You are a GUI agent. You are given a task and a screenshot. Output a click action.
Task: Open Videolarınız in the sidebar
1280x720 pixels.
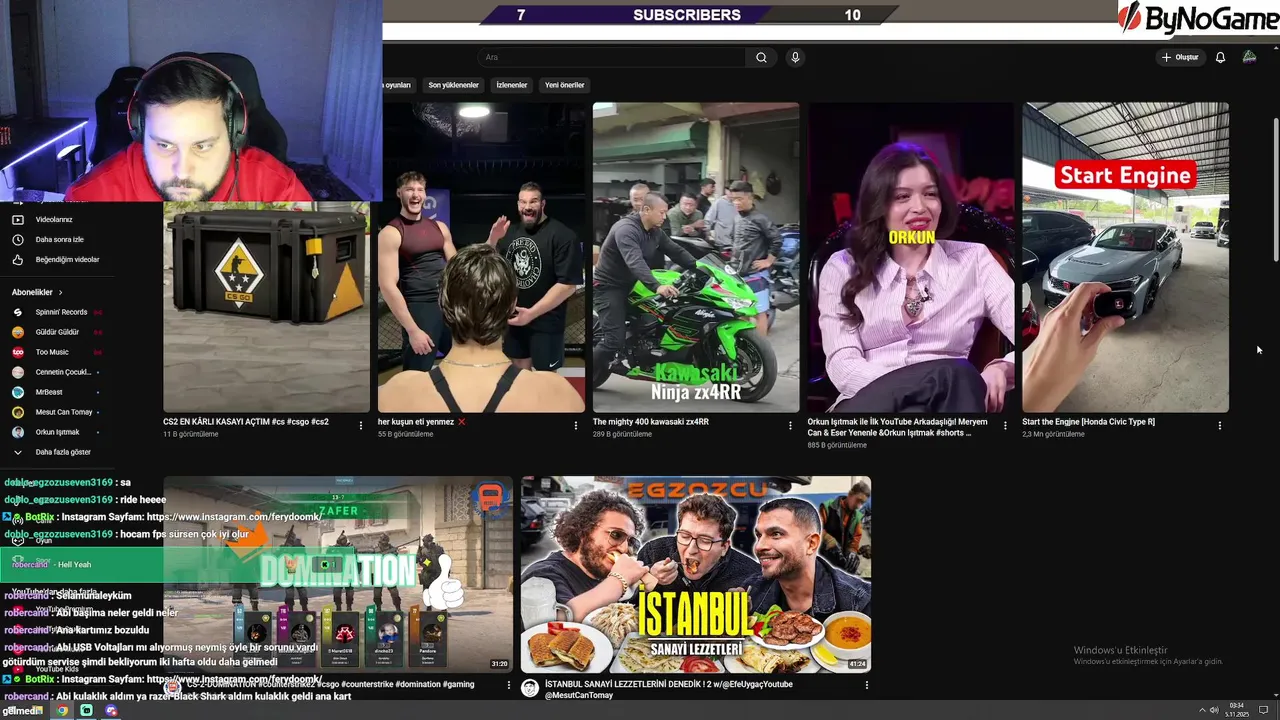pyautogui.click(x=54, y=219)
